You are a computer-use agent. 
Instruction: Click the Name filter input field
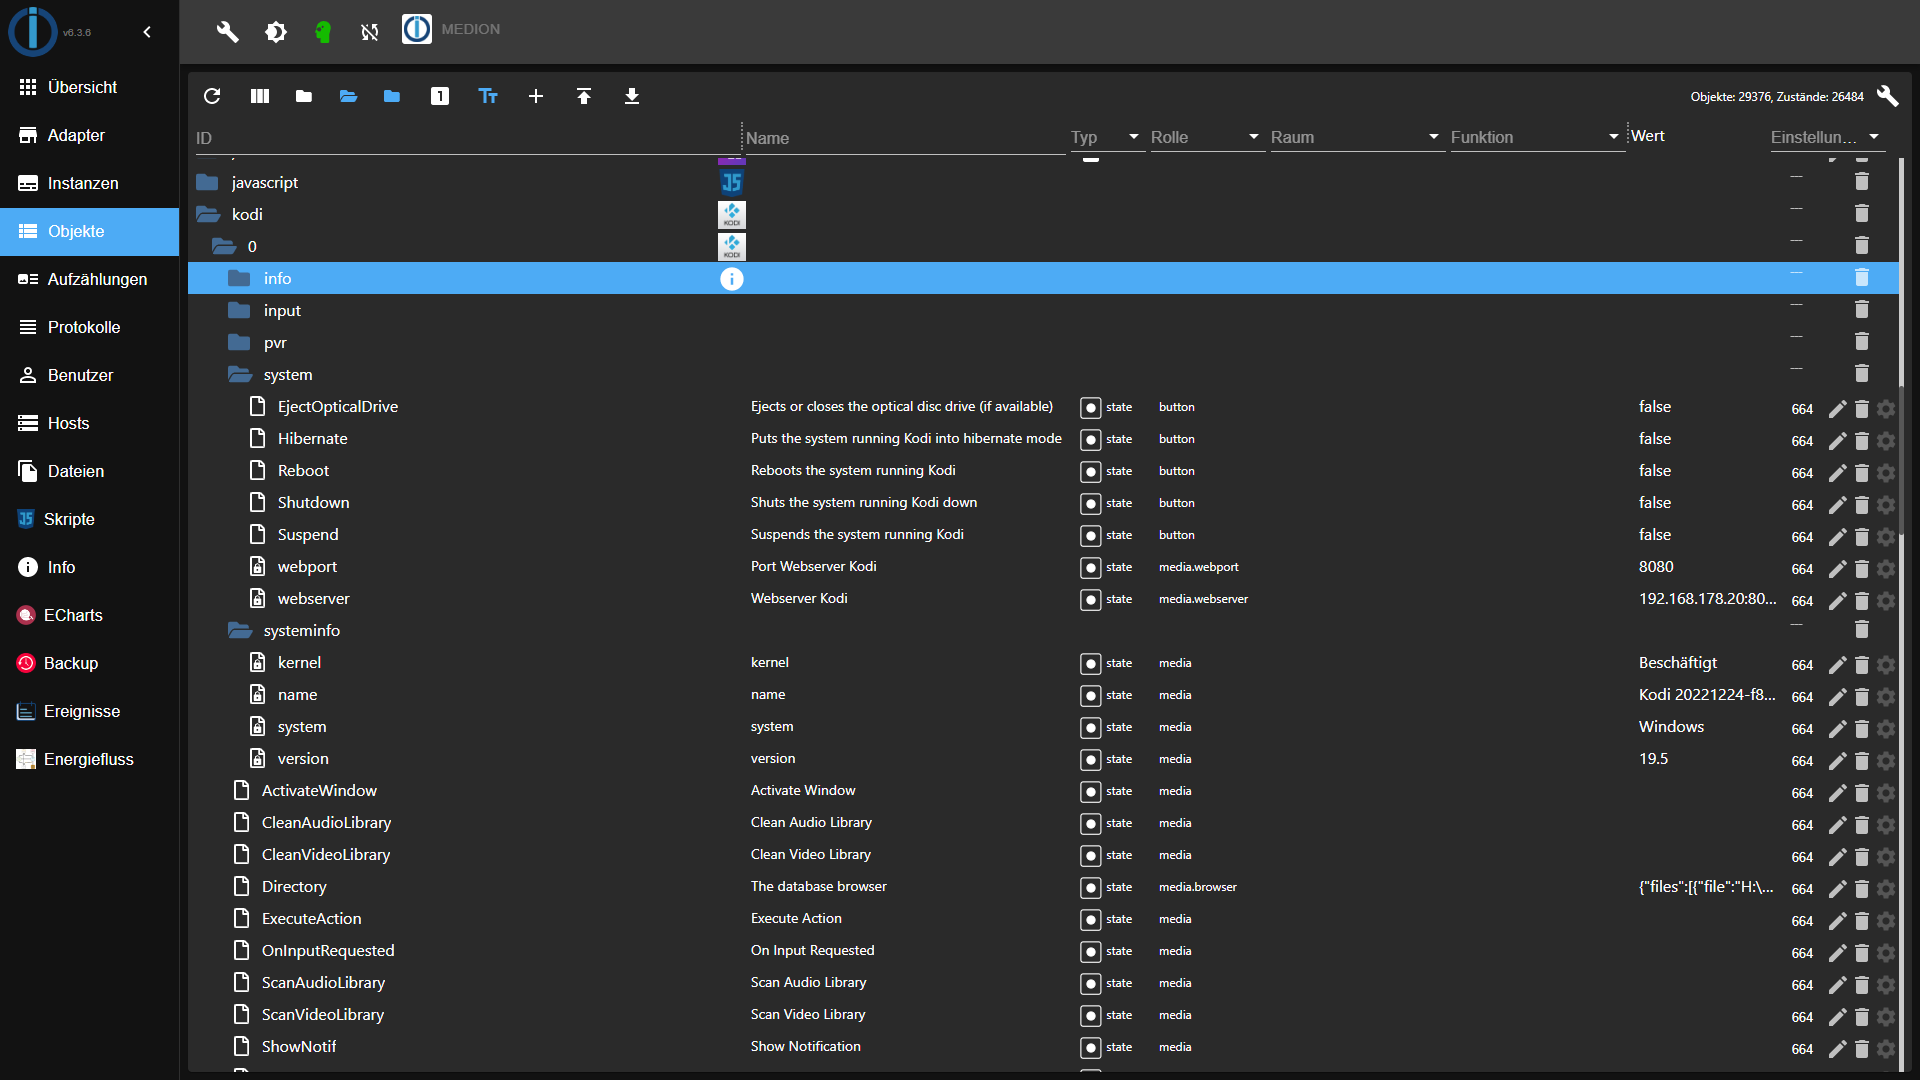click(905, 138)
